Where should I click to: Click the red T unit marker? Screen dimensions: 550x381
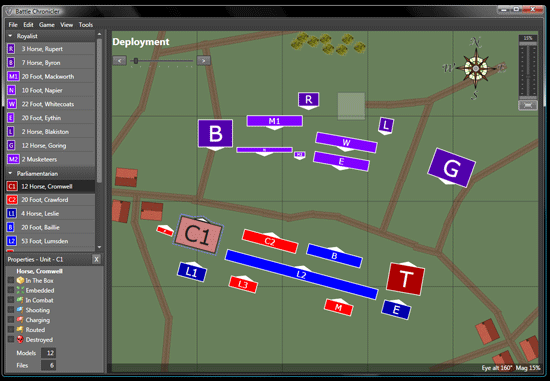point(405,279)
